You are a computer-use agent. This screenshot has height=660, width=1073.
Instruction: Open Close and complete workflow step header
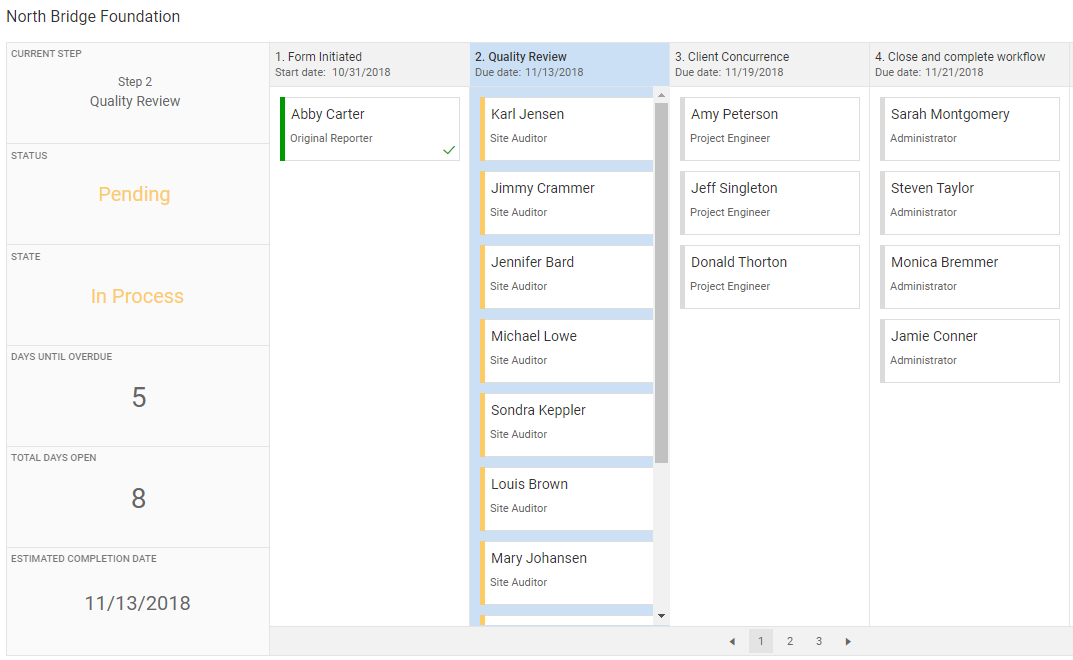click(969, 64)
